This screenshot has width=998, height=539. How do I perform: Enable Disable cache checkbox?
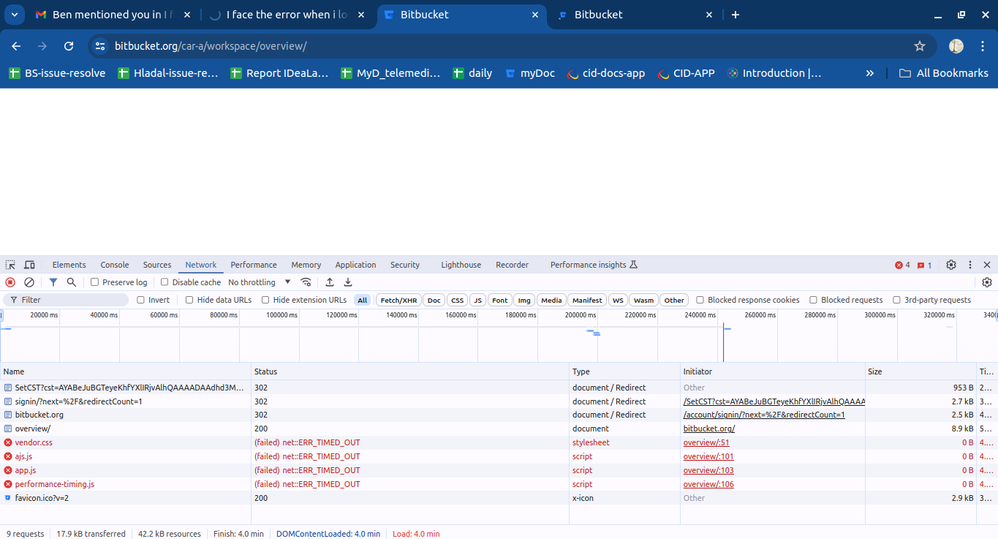[x=164, y=282]
